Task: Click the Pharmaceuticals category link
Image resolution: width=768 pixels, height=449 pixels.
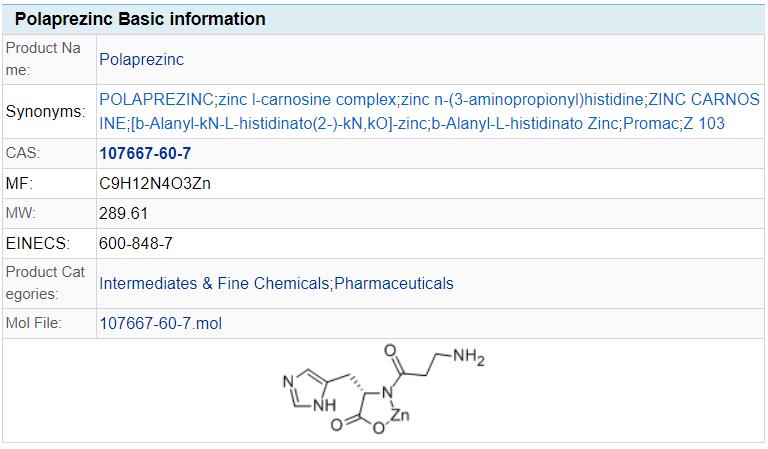Action: pos(394,283)
